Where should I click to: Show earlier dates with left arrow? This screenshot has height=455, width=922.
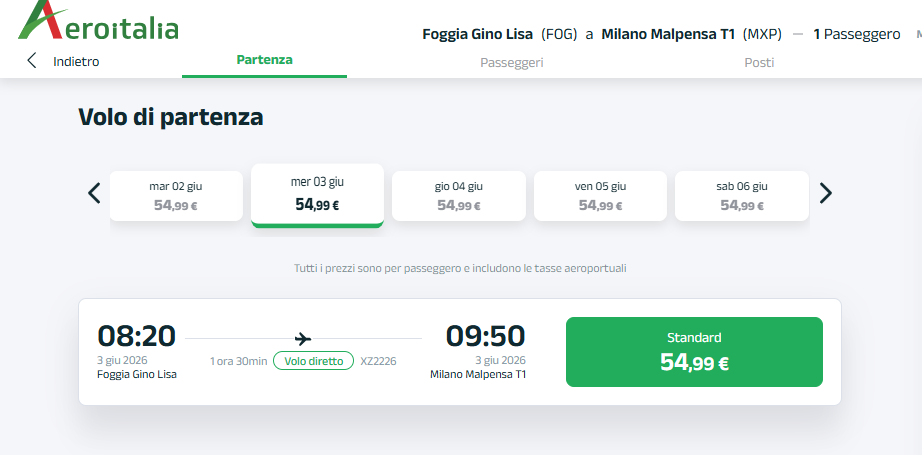[x=94, y=193]
